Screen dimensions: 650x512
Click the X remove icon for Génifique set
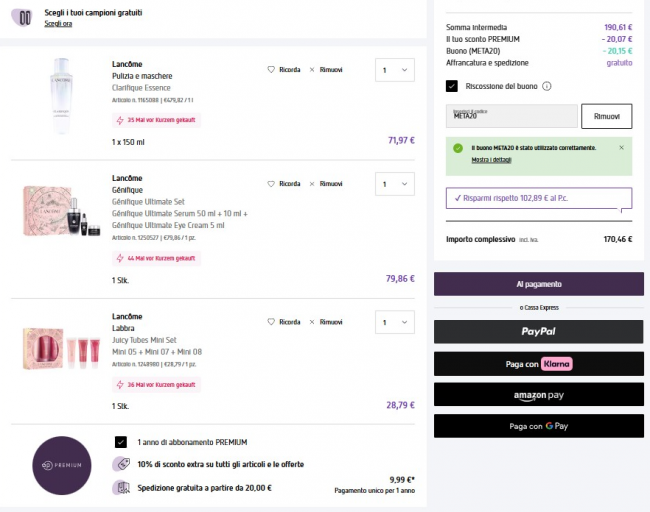(312, 184)
